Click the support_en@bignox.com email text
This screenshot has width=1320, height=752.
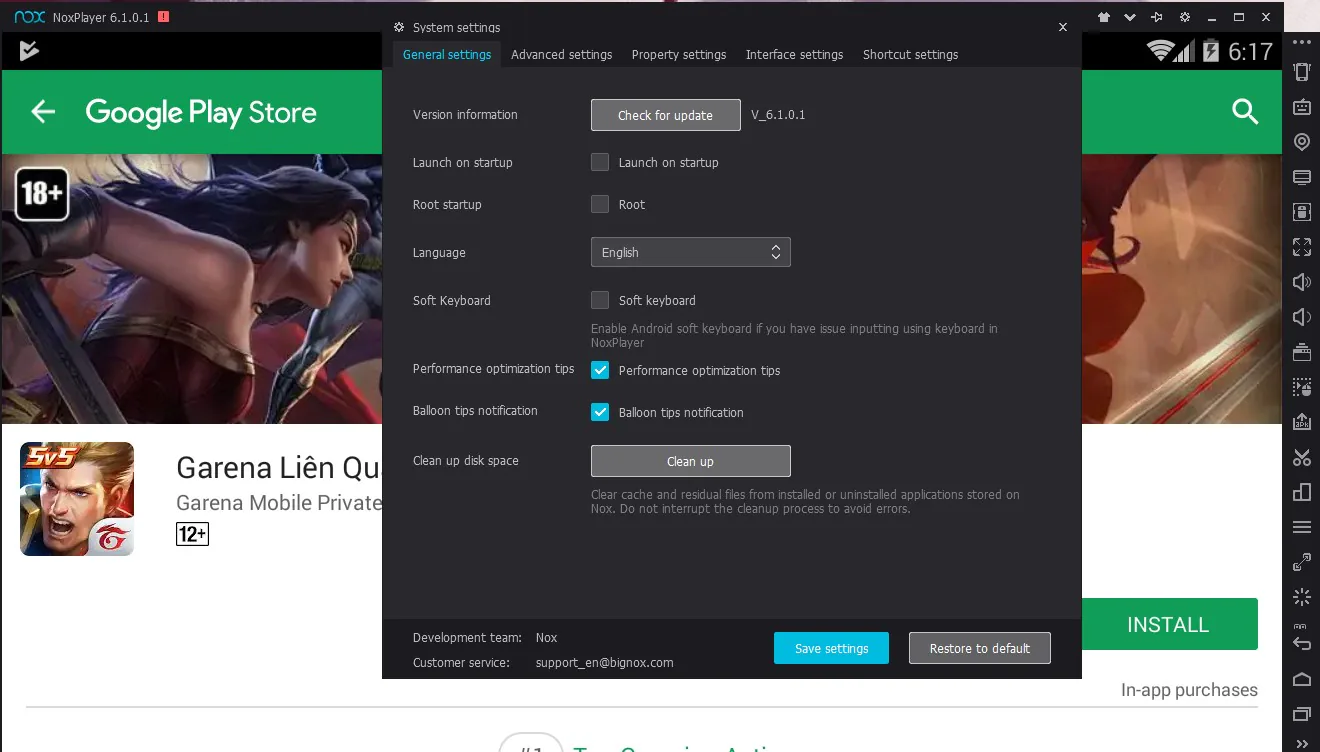tap(605, 662)
